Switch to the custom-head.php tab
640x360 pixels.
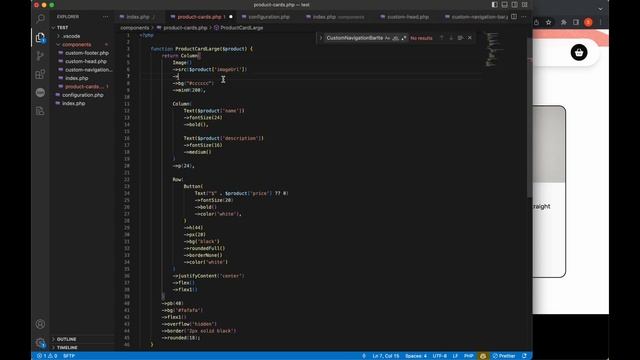408,17
